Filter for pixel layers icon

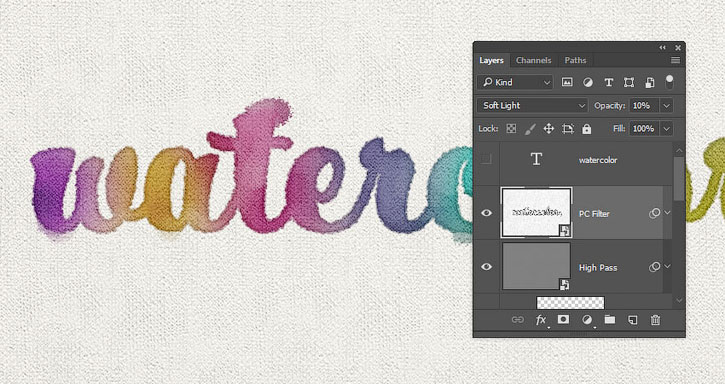point(567,82)
